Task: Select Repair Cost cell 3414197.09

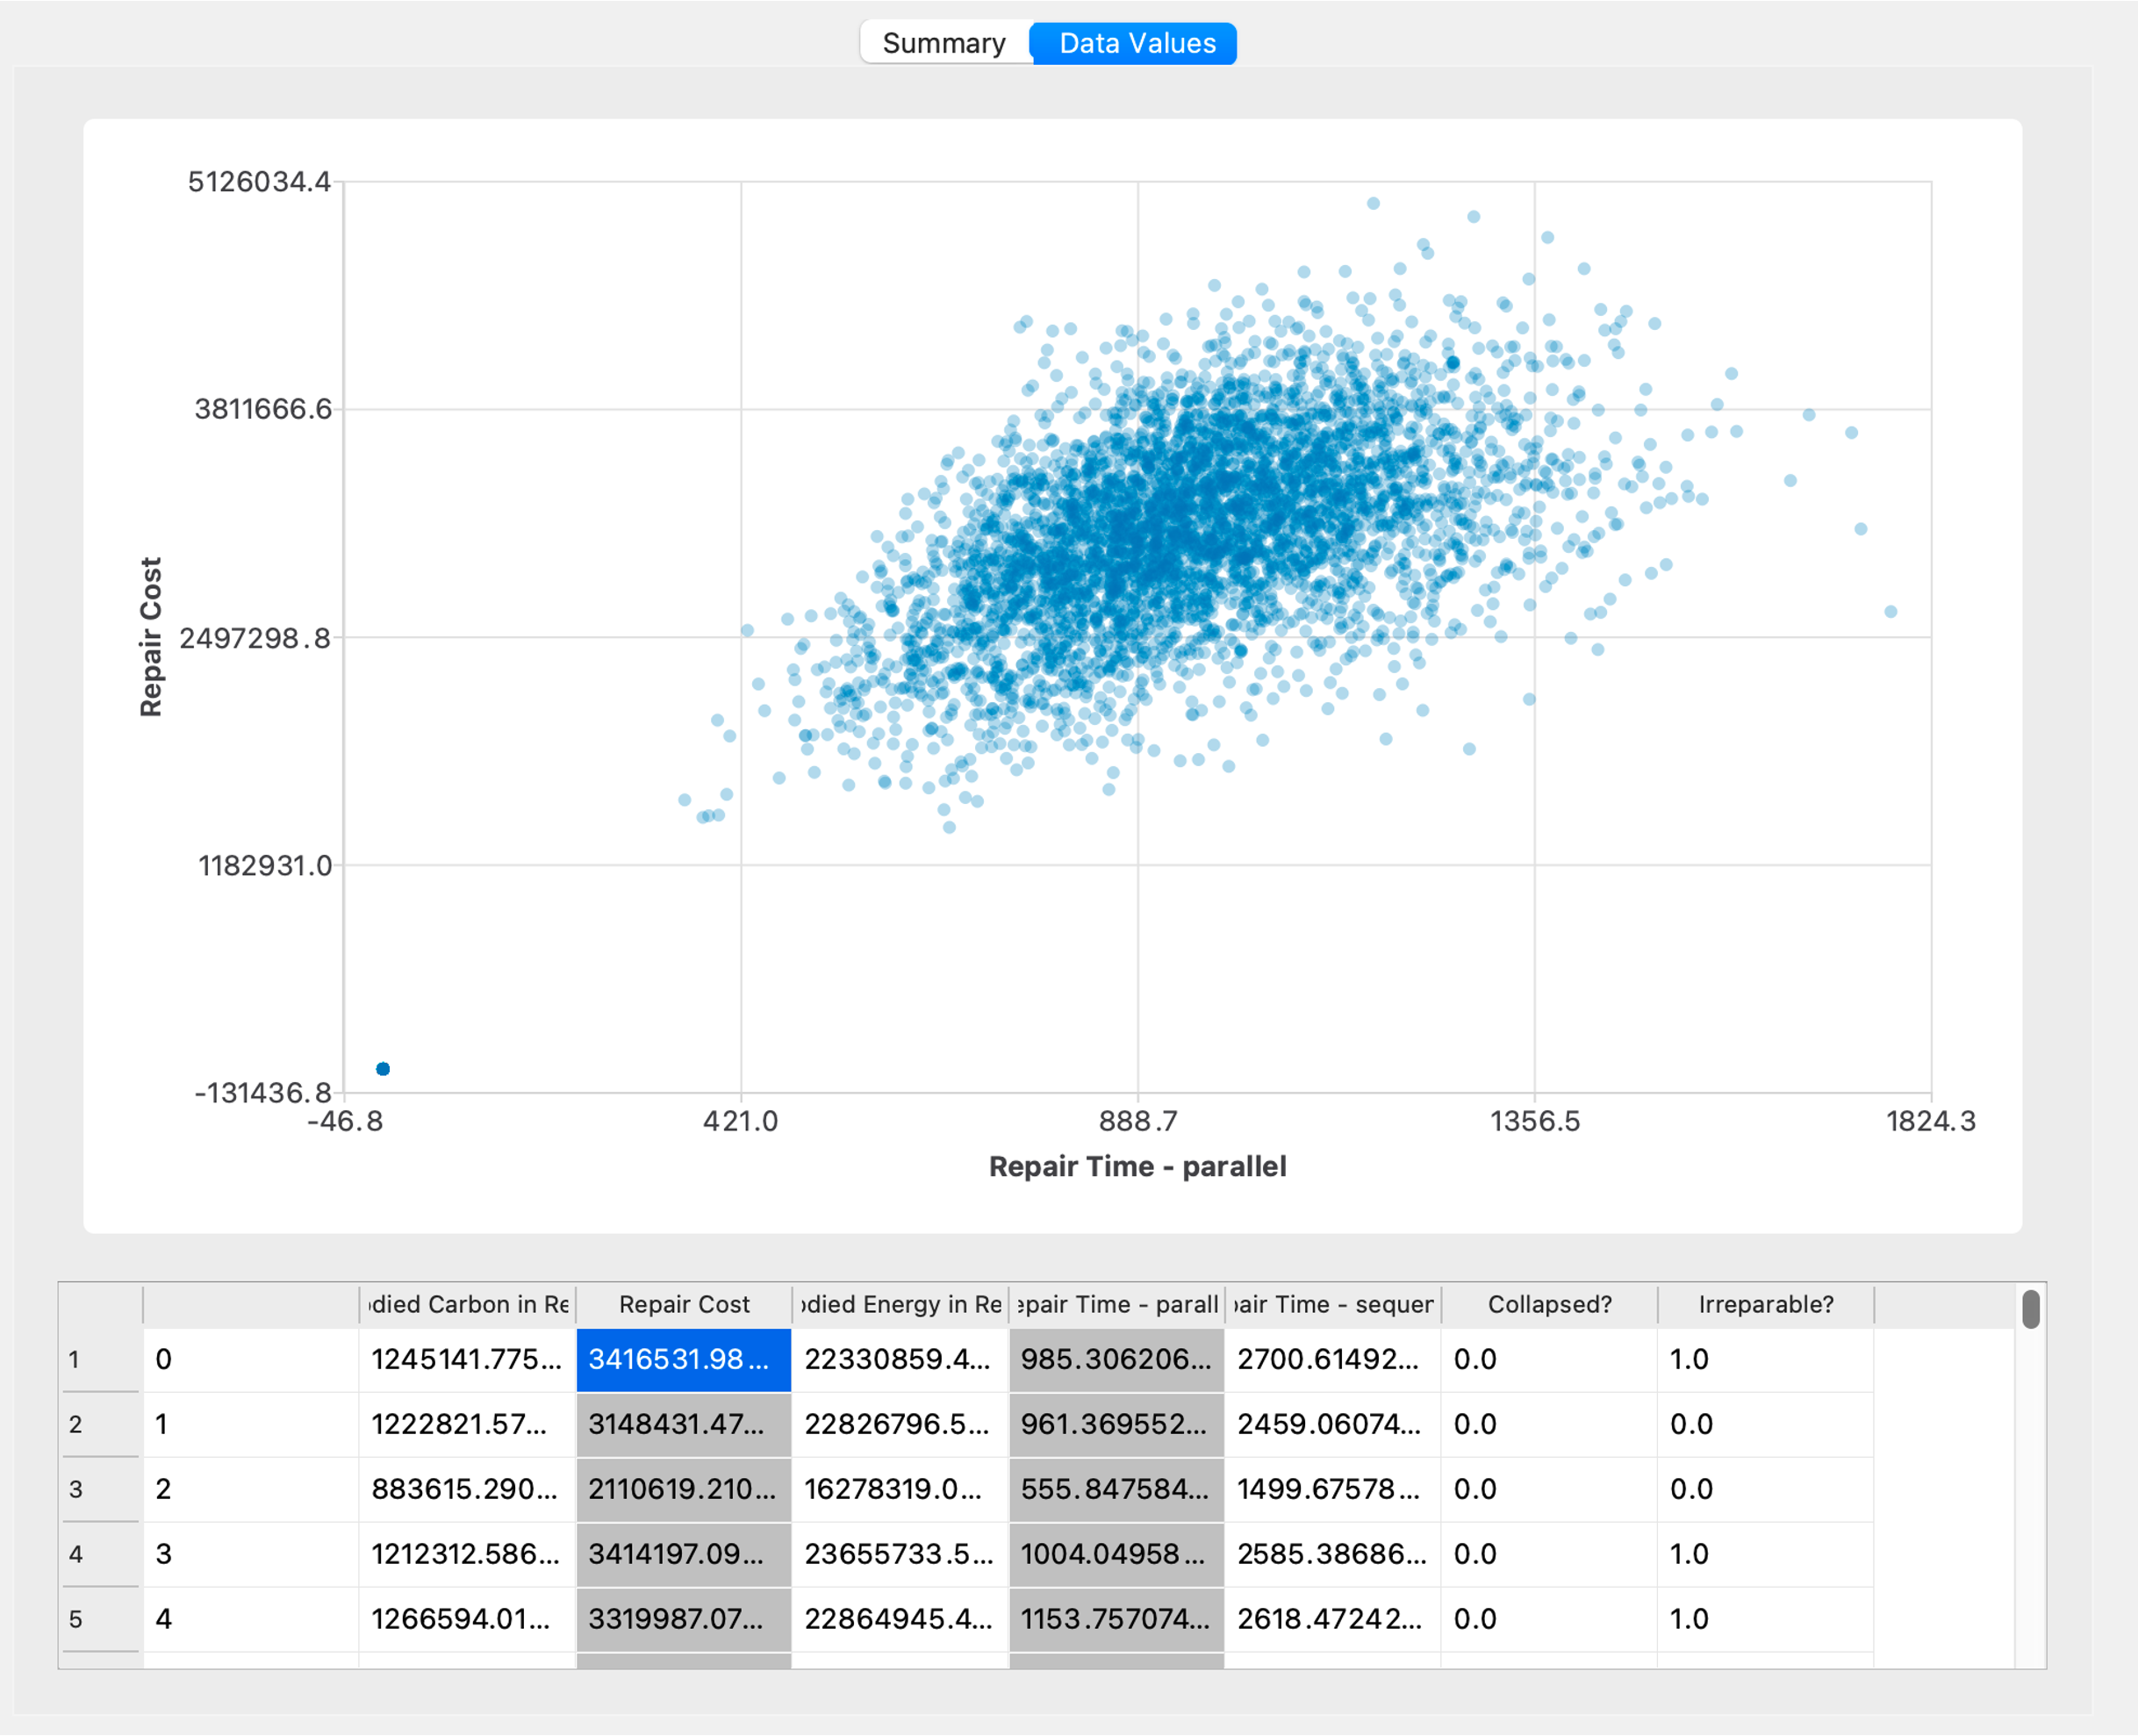Action: pos(684,1554)
